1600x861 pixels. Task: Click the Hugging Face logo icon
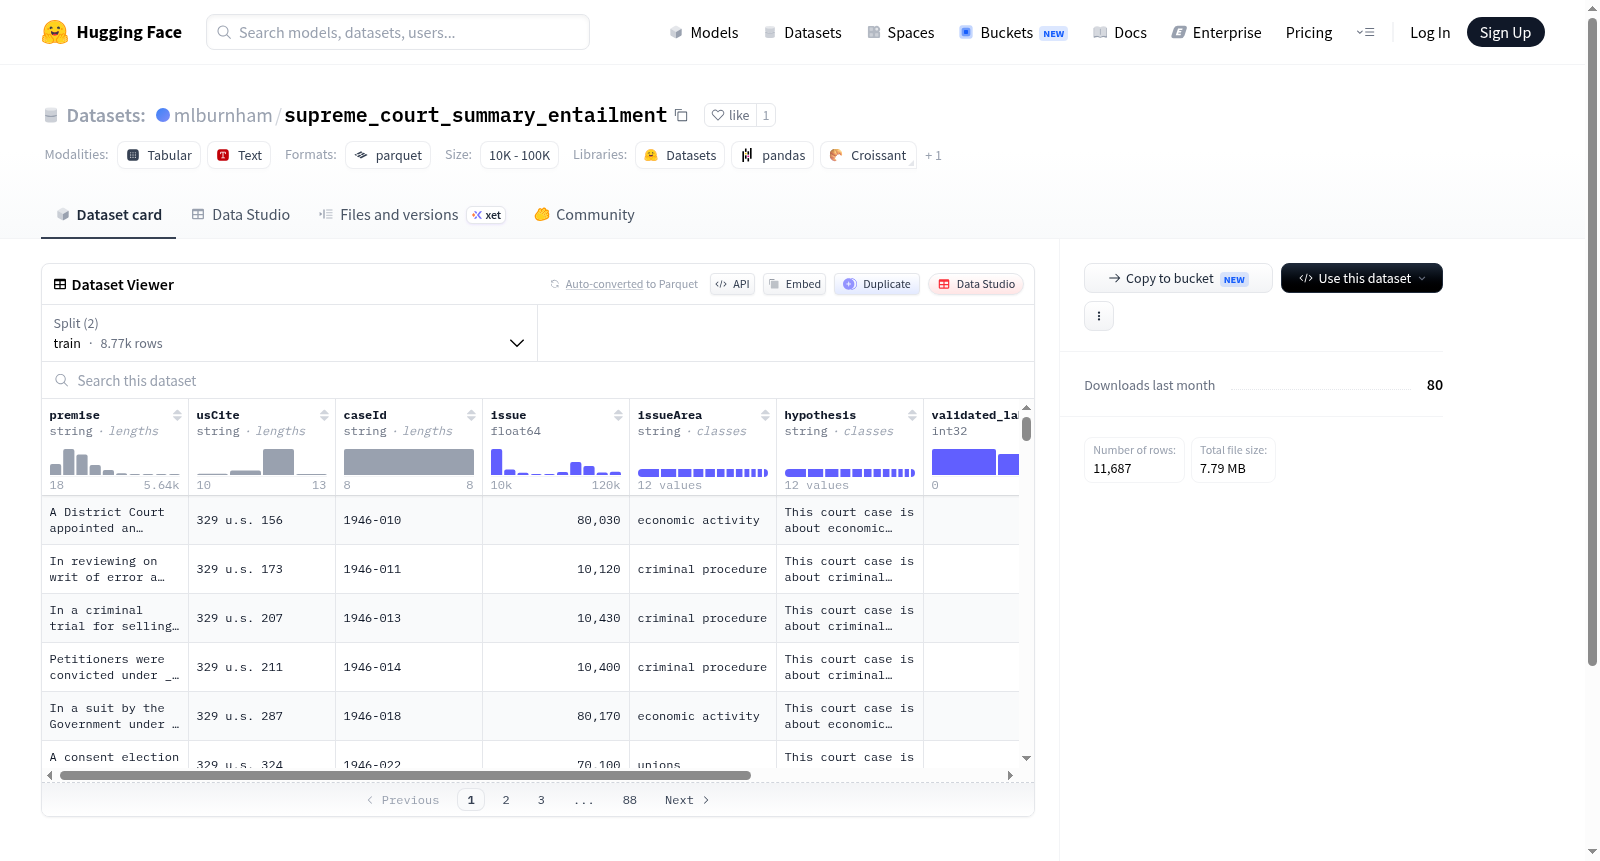click(55, 32)
